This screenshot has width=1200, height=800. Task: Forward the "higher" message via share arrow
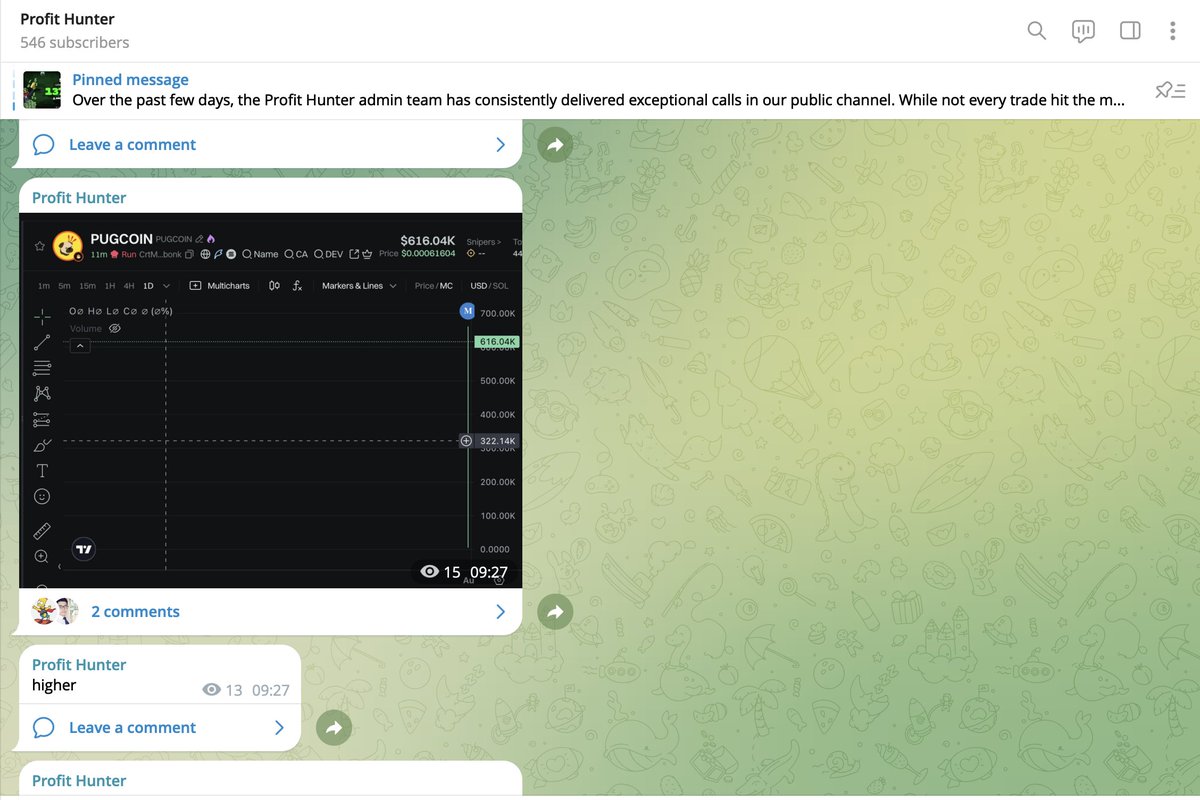335,728
